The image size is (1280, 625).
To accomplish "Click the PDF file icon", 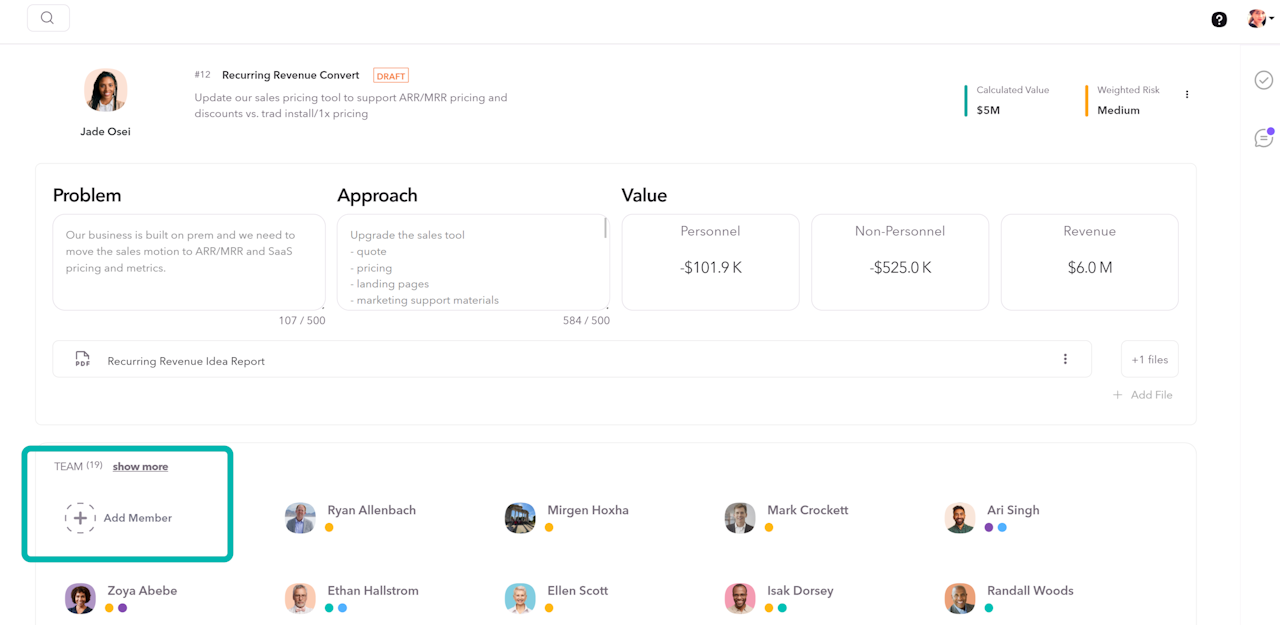I will click(83, 360).
